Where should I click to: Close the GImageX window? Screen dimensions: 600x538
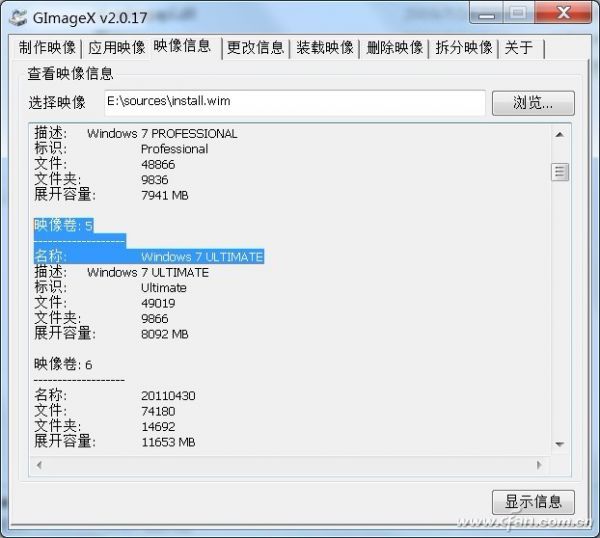pos(563,13)
